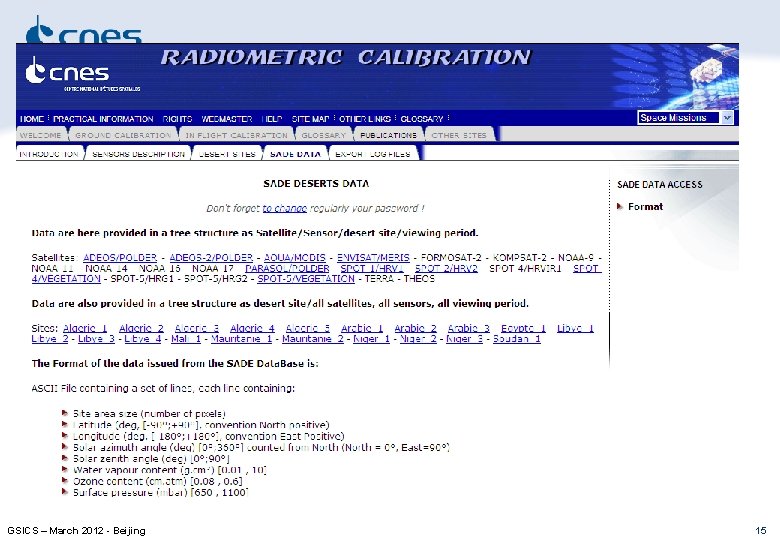Select the SADE DATA sub-tab
This screenshot has width=780, height=540.
295,154
